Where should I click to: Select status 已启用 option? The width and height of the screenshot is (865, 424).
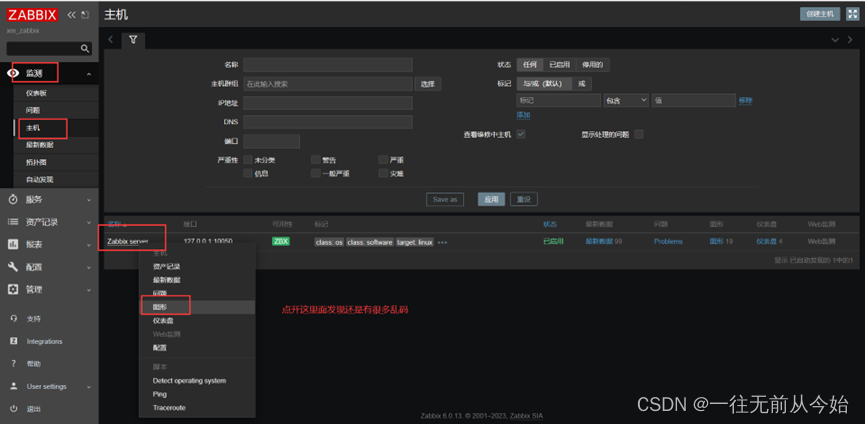[x=559, y=65]
